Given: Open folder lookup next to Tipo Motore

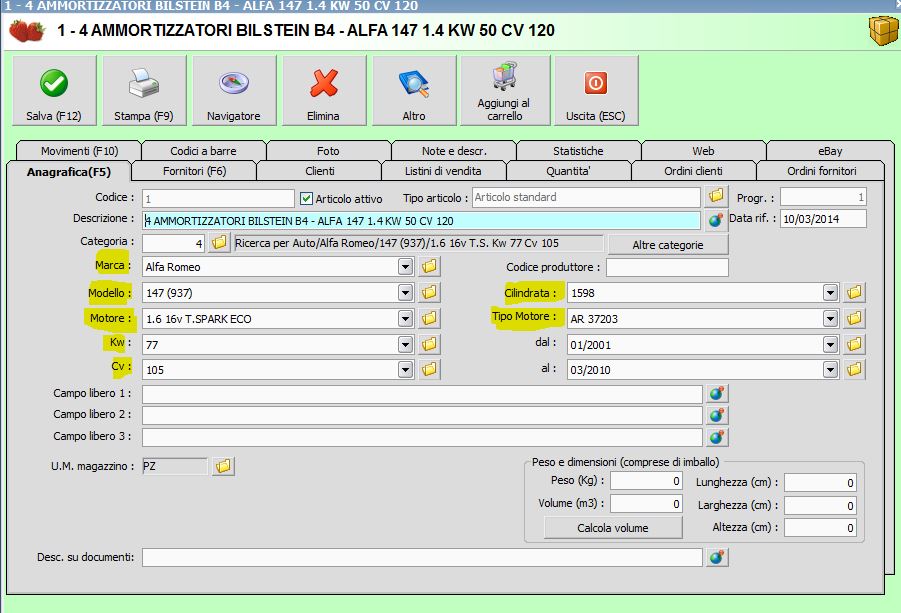Looking at the screenshot, I should coord(854,318).
